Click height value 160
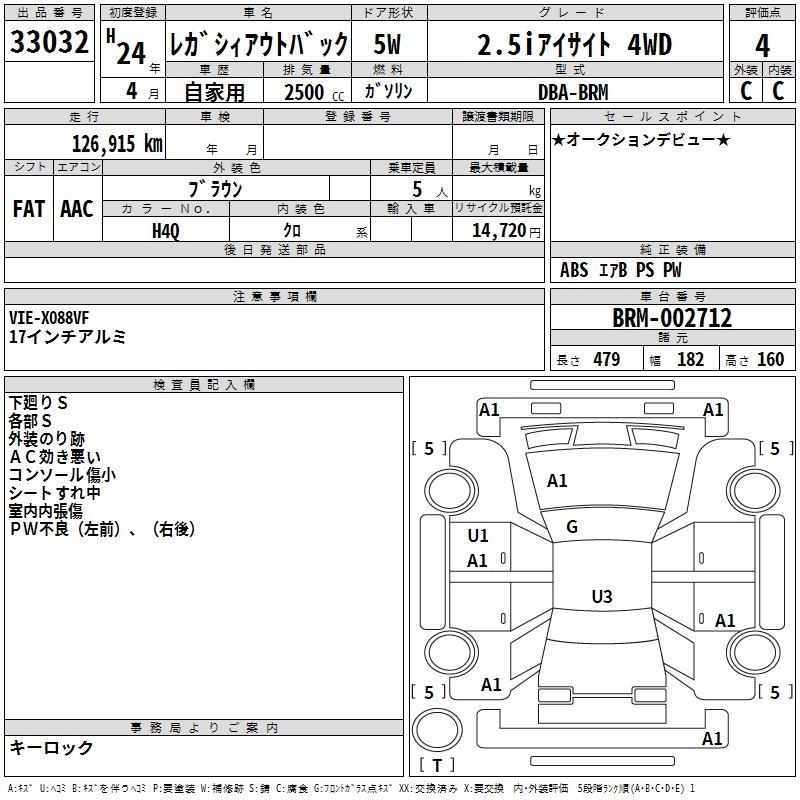Image resolution: width=800 pixels, height=800 pixels. click(770, 360)
